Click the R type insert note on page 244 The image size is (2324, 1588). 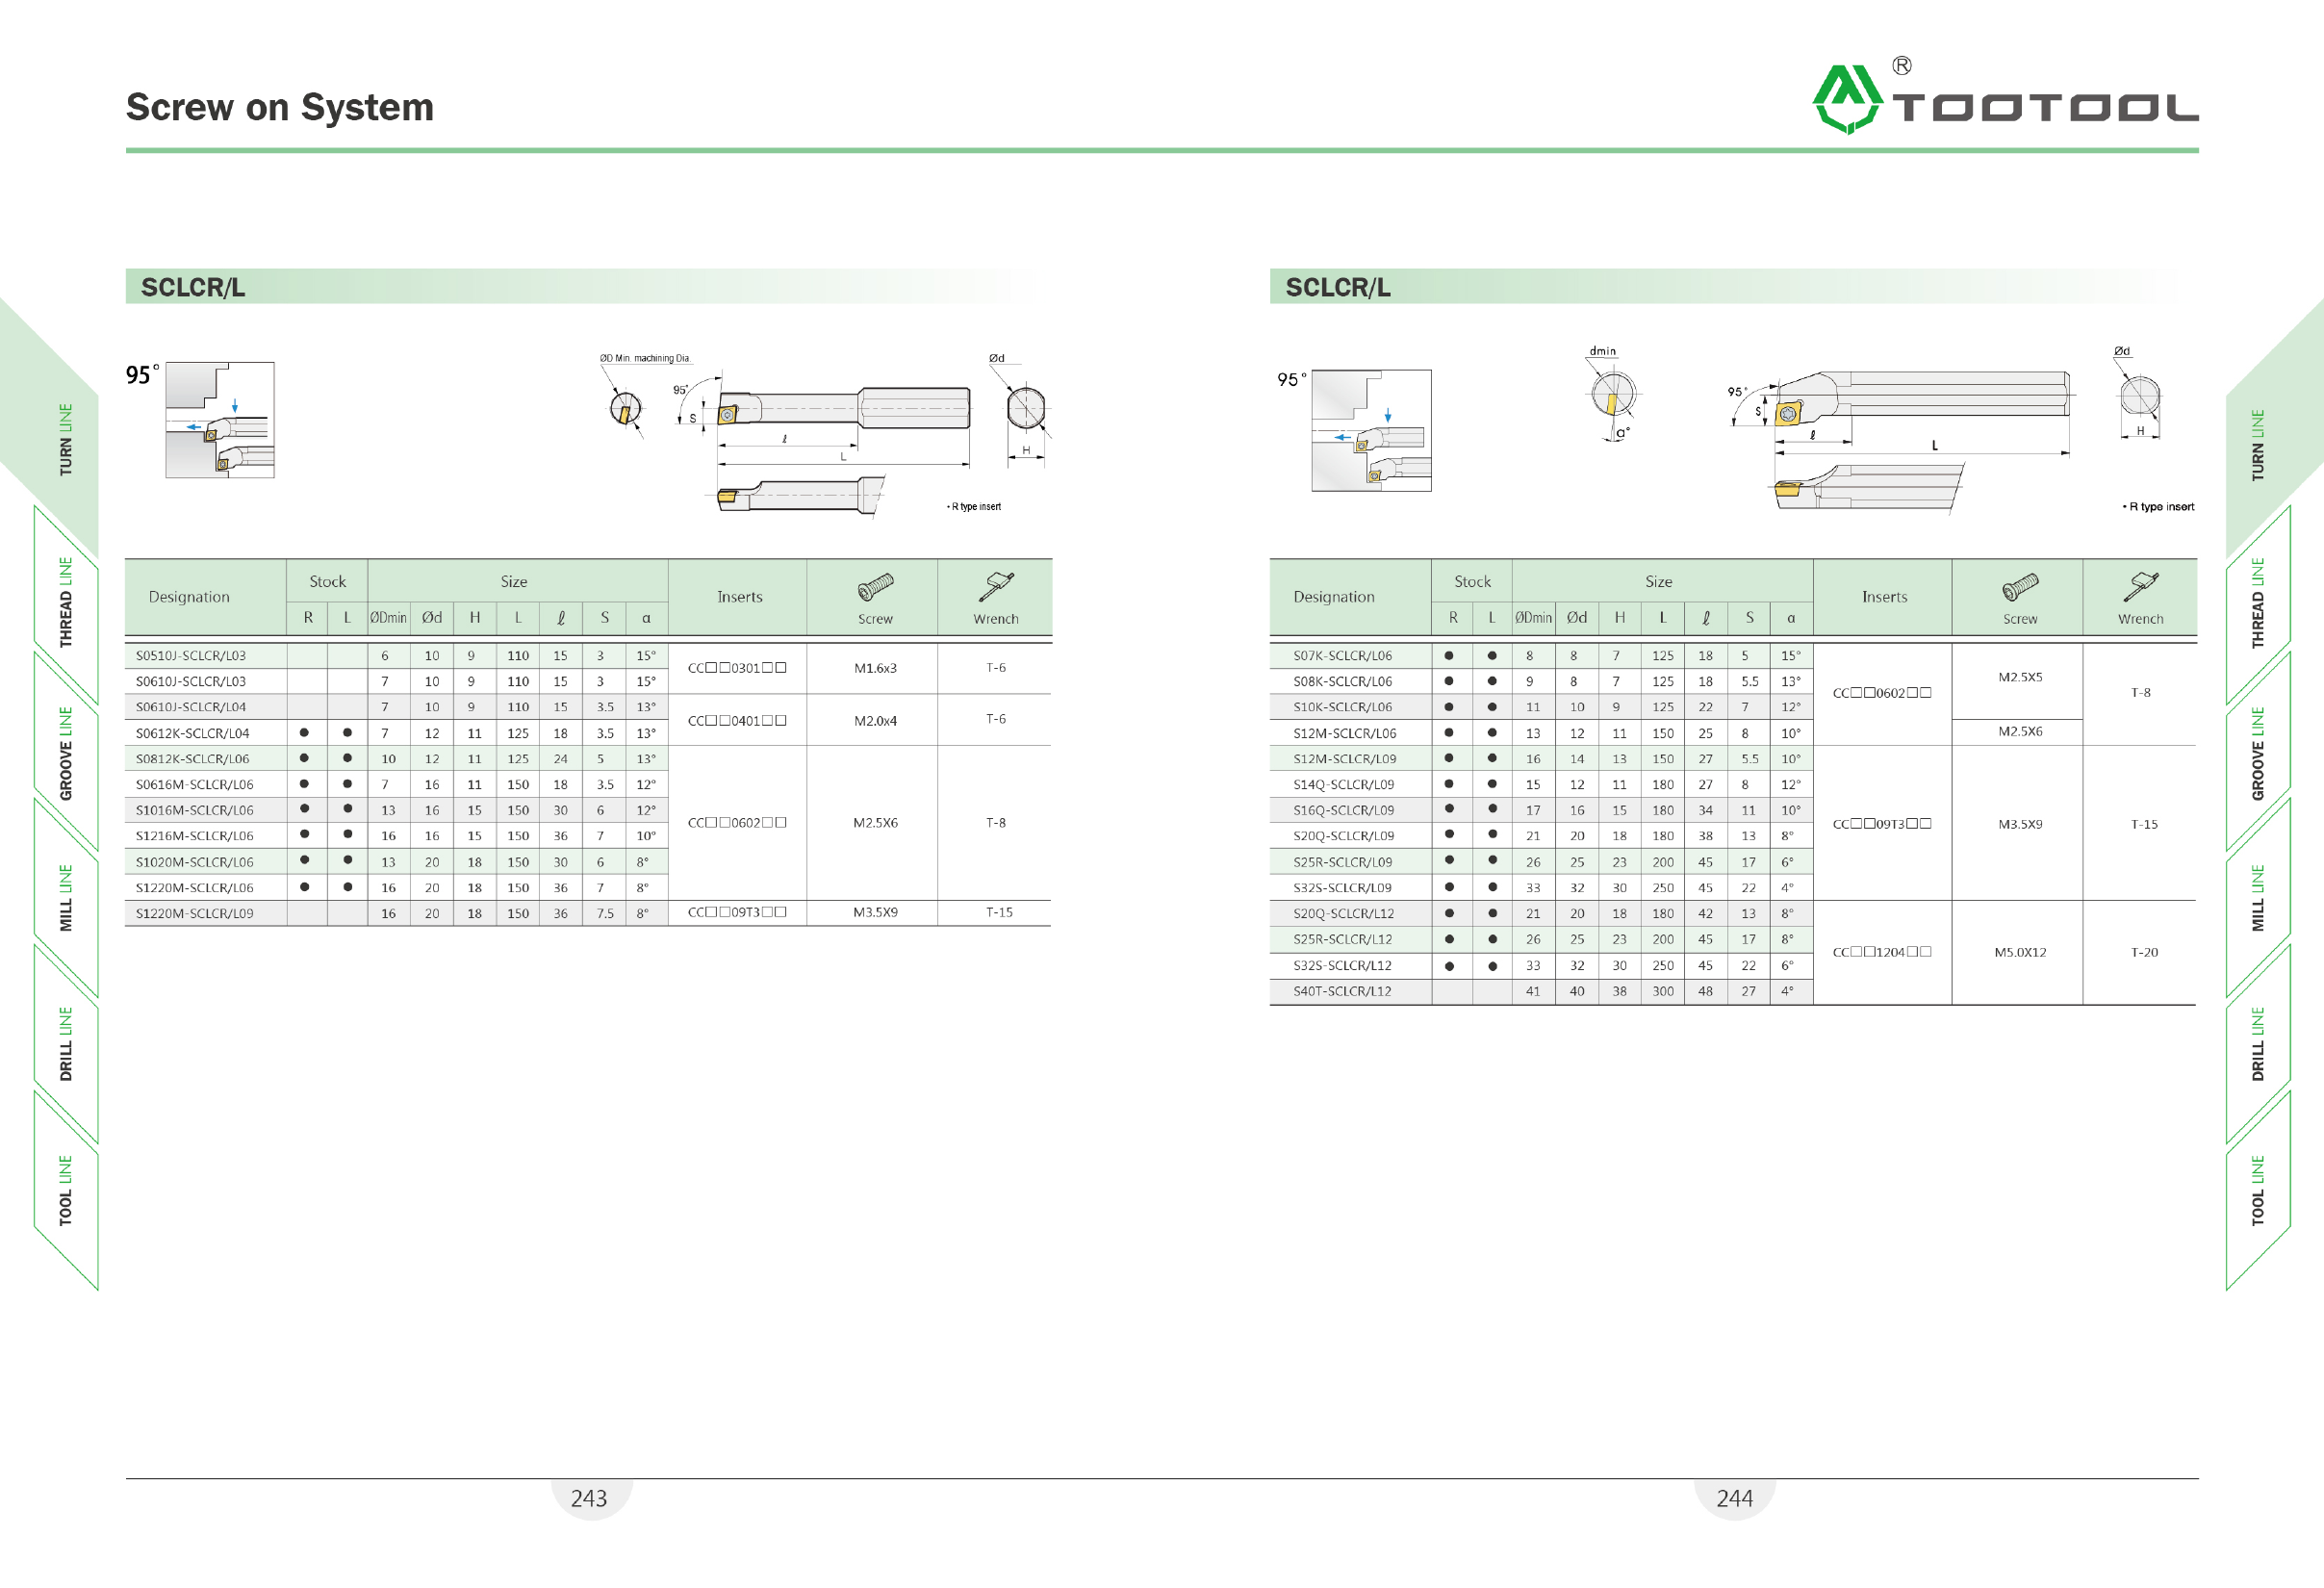coord(2159,507)
